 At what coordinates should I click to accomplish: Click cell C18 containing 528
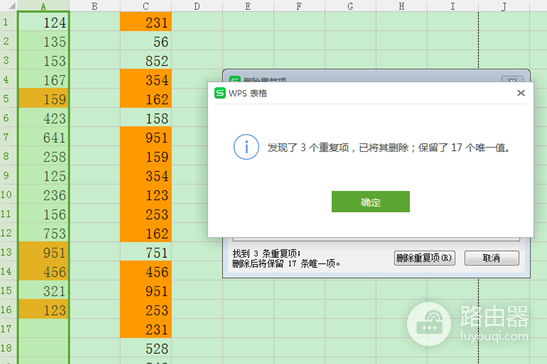point(146,348)
